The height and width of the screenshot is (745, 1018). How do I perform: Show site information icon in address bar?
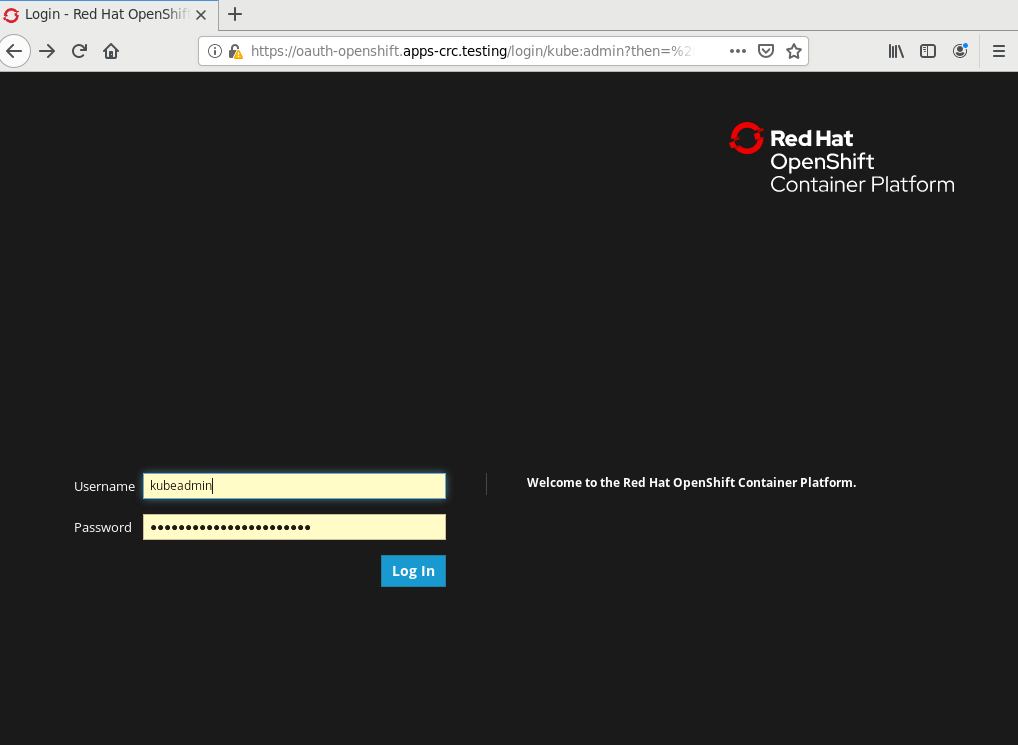215,51
